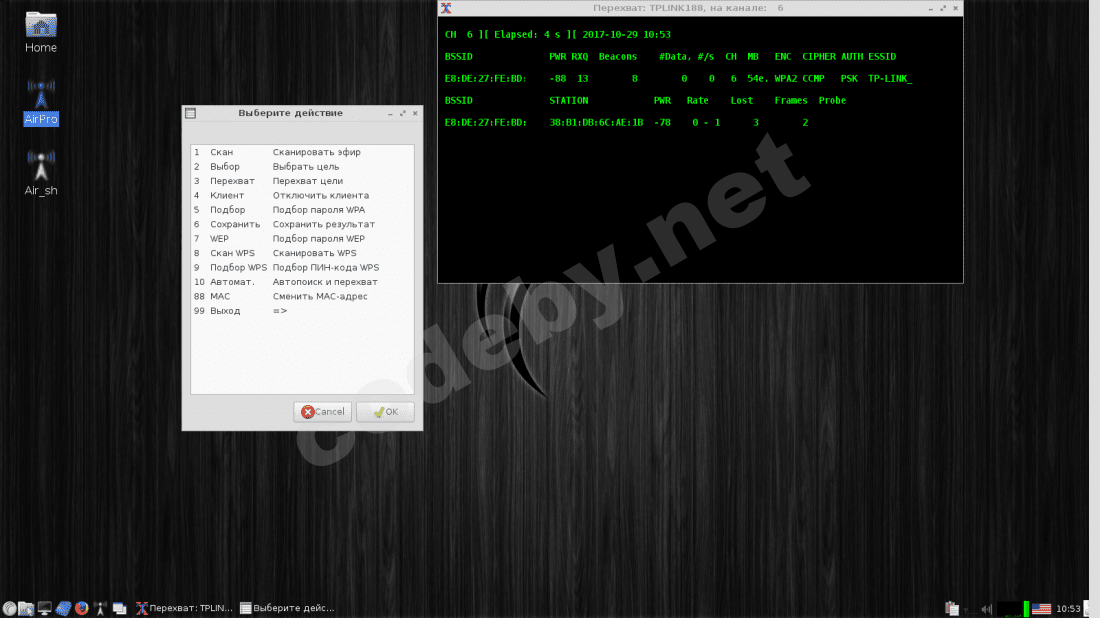Select row 4 Клиент Отключить клиента
This screenshot has width=1100, height=618.
[x=302, y=196]
